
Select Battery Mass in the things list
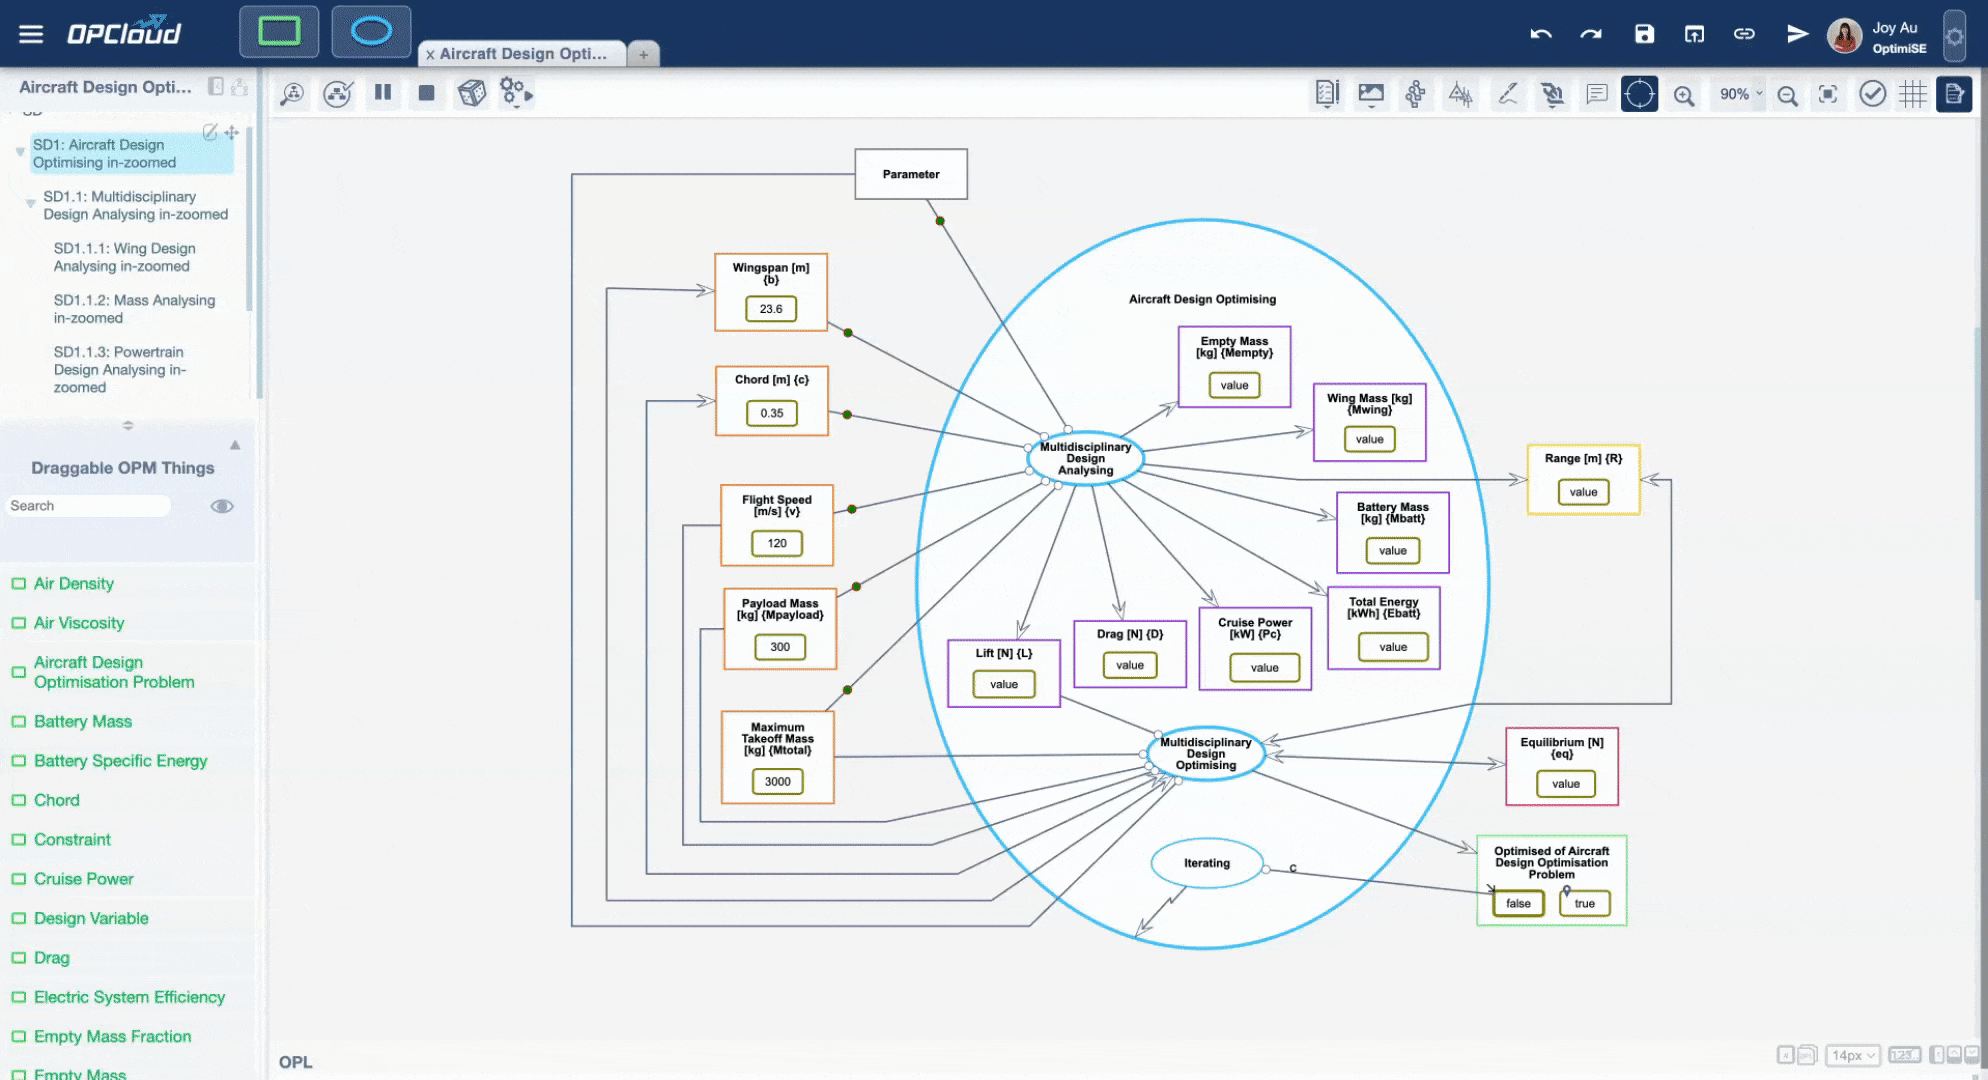[82, 722]
